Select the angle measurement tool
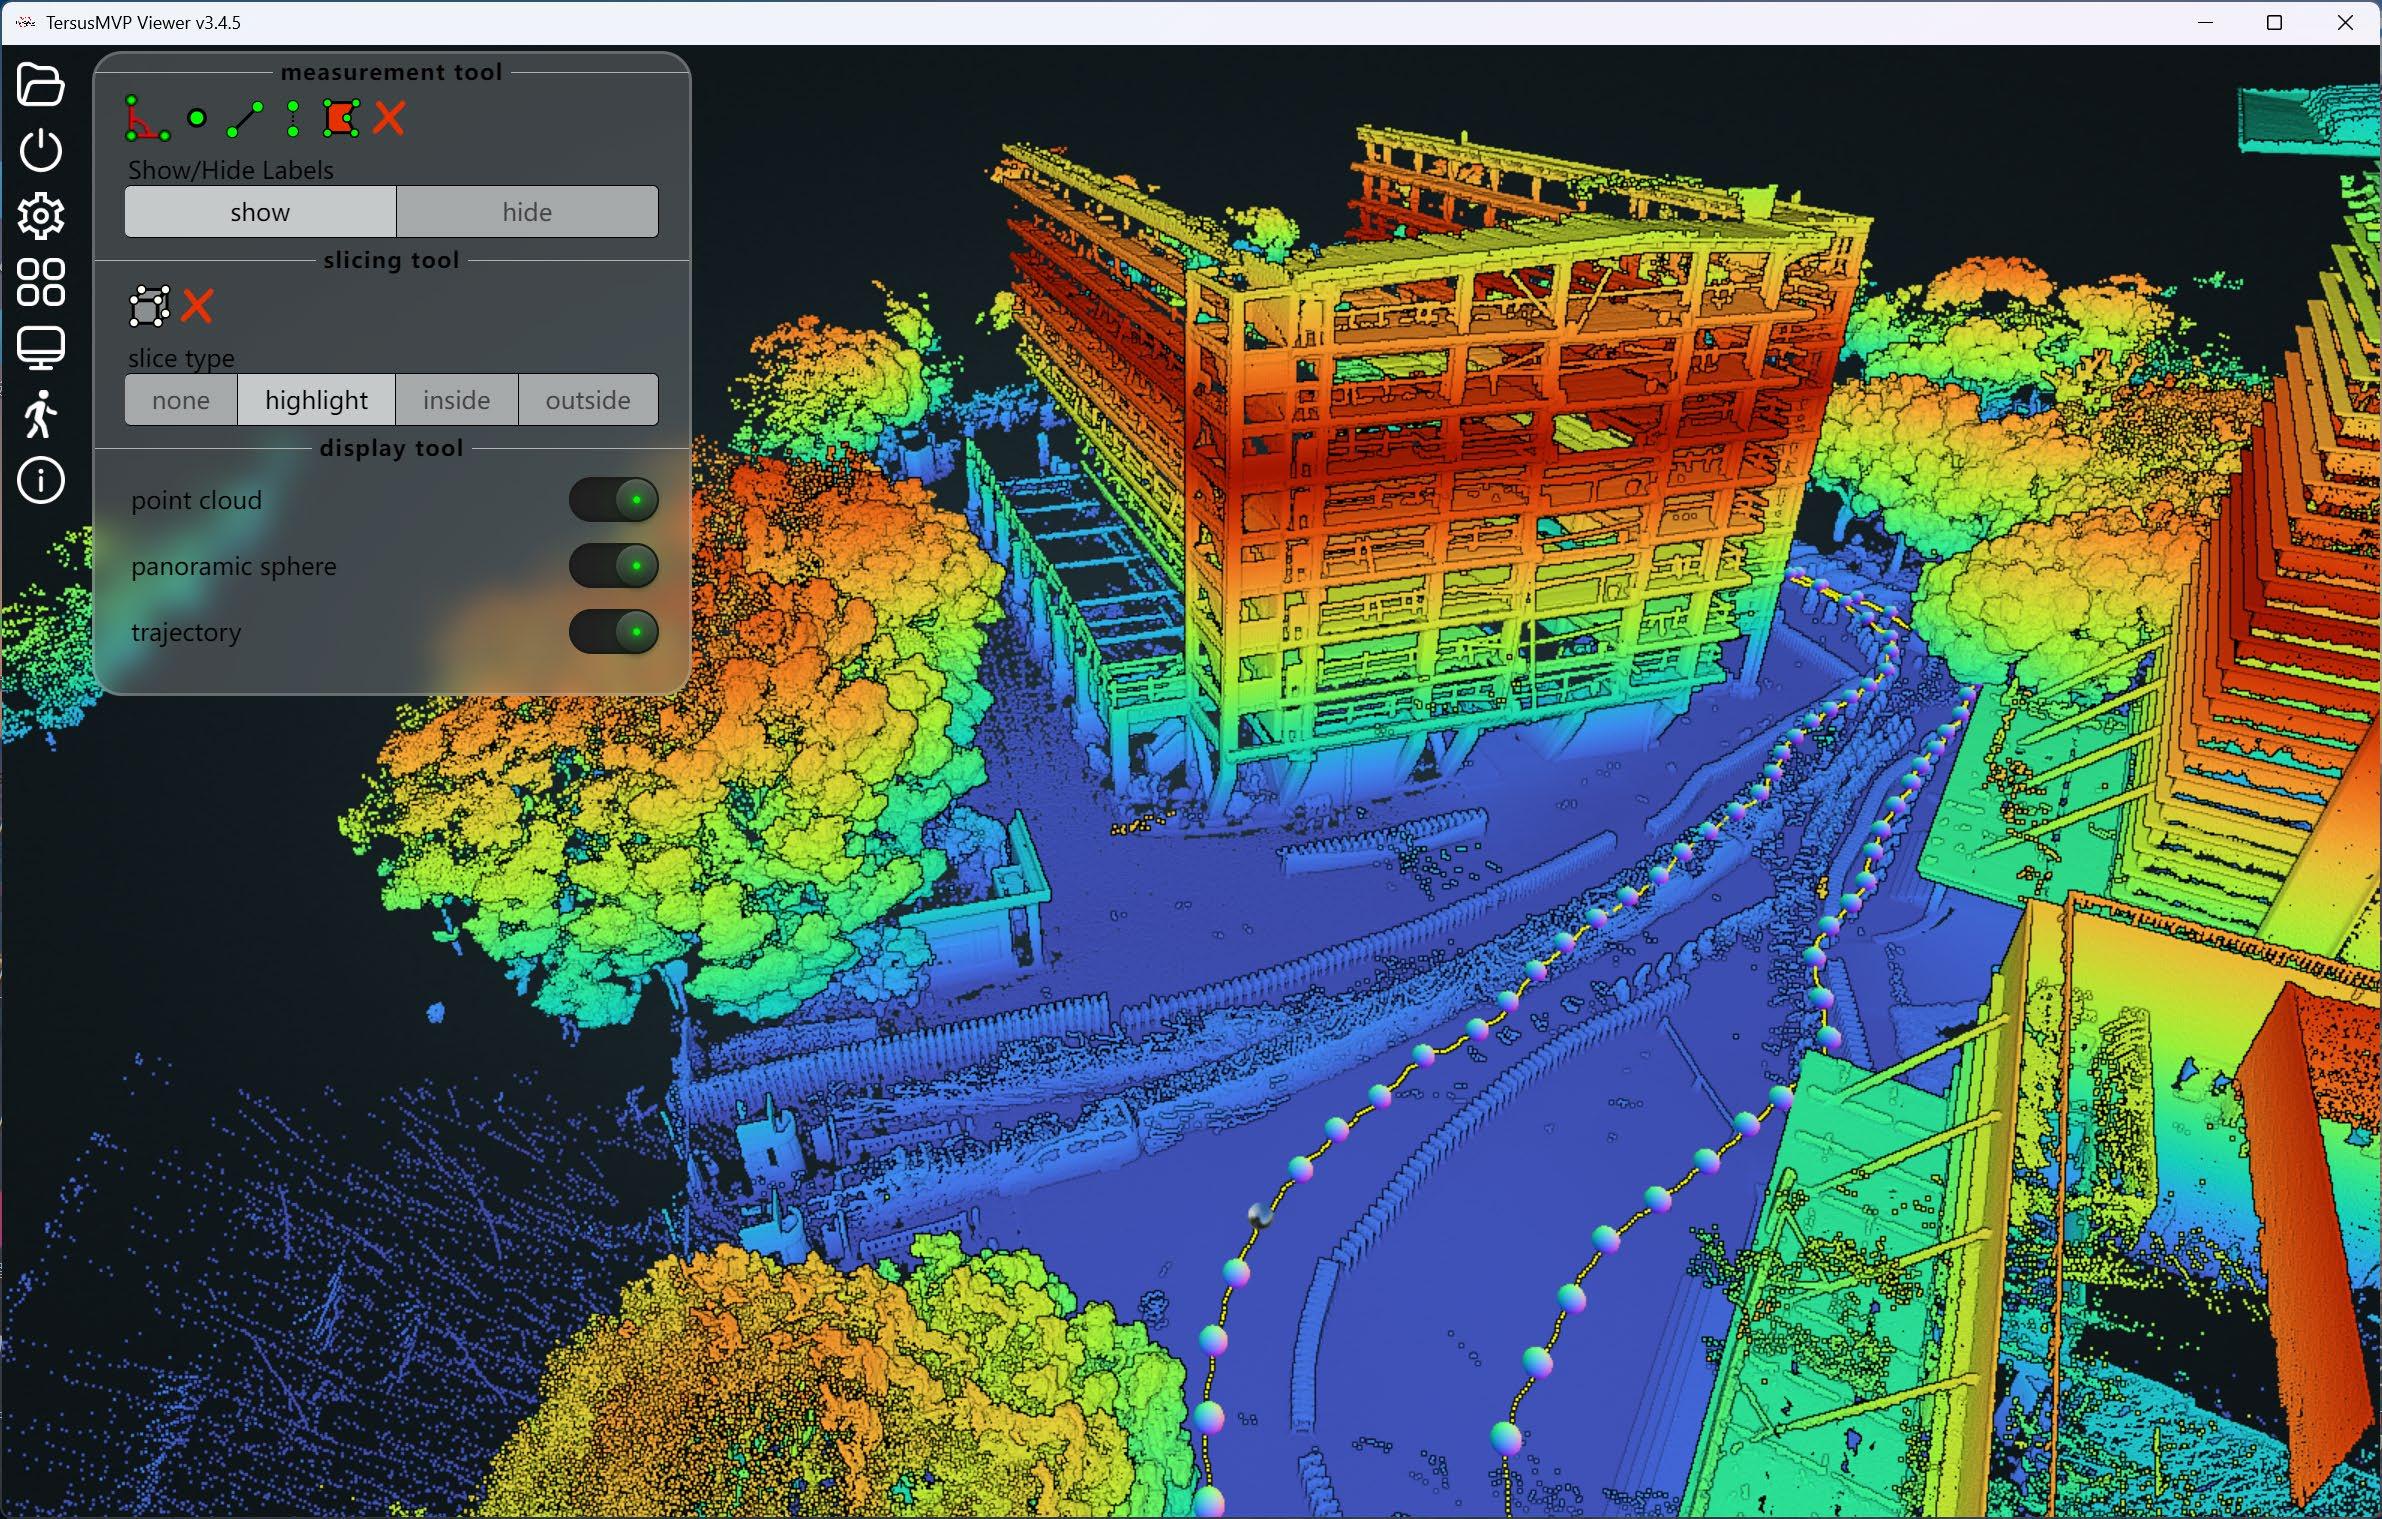2382x1519 pixels. click(146, 118)
